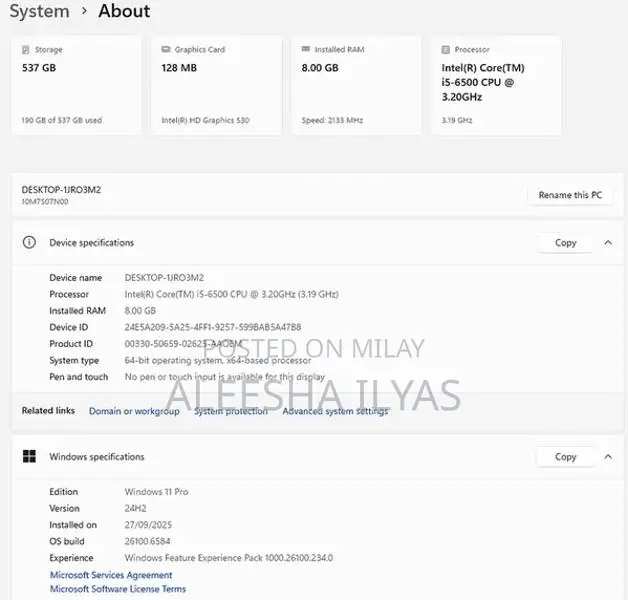Image resolution: width=628 pixels, height=600 pixels.
Task: Open Microsoft Services Agreement link
Action: 111,575
